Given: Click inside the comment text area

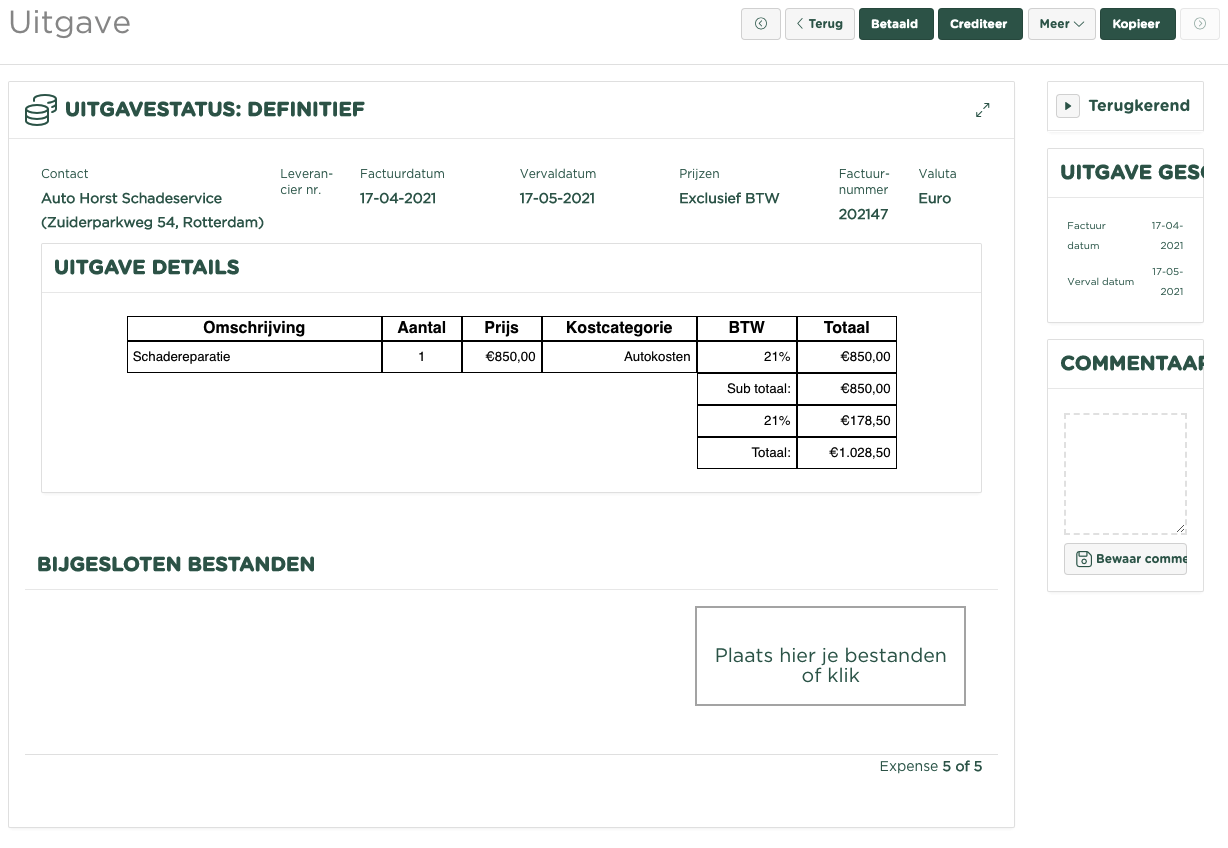Looking at the screenshot, I should coord(1124,473).
